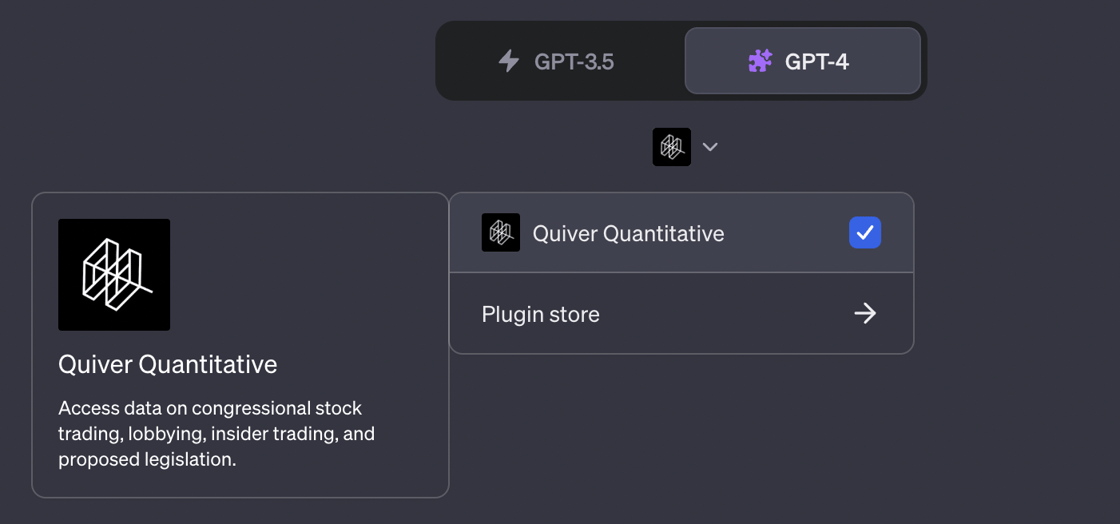Click blank space beside the info card logo
The height and width of the screenshot is (524, 1120).
300,275
